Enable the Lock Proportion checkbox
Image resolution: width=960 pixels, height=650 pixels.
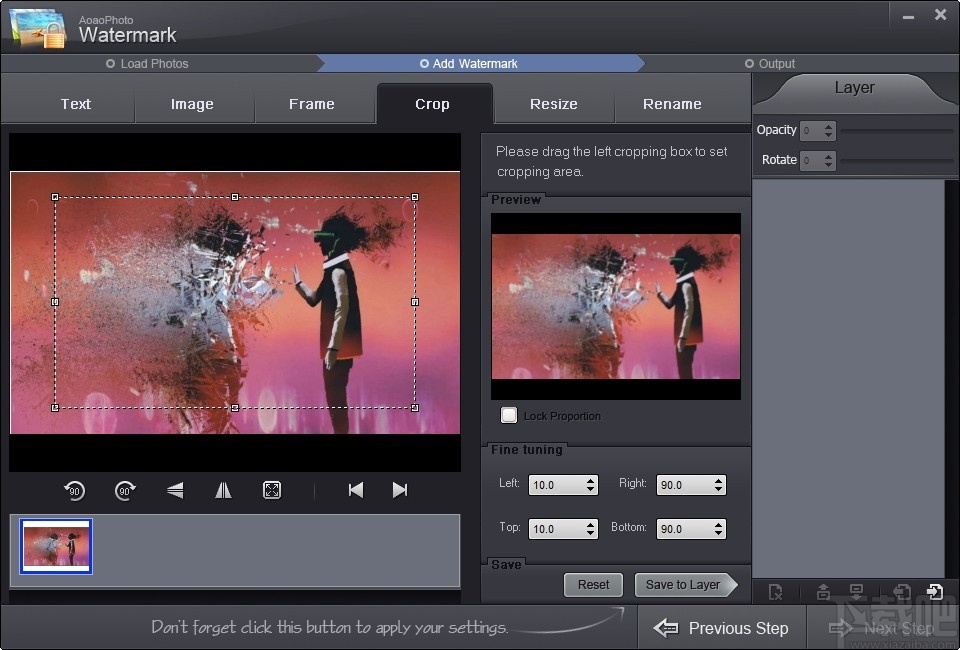pos(509,415)
